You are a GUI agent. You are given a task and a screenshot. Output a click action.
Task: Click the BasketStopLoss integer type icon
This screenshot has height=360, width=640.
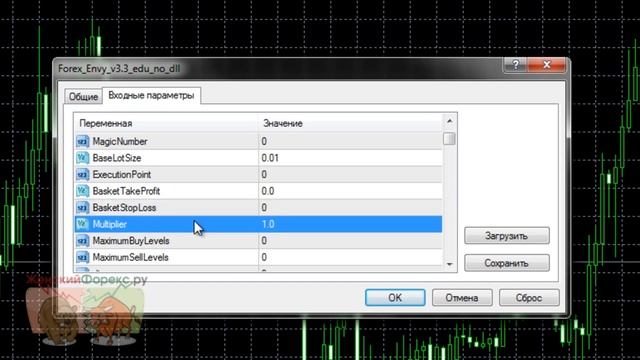point(82,208)
